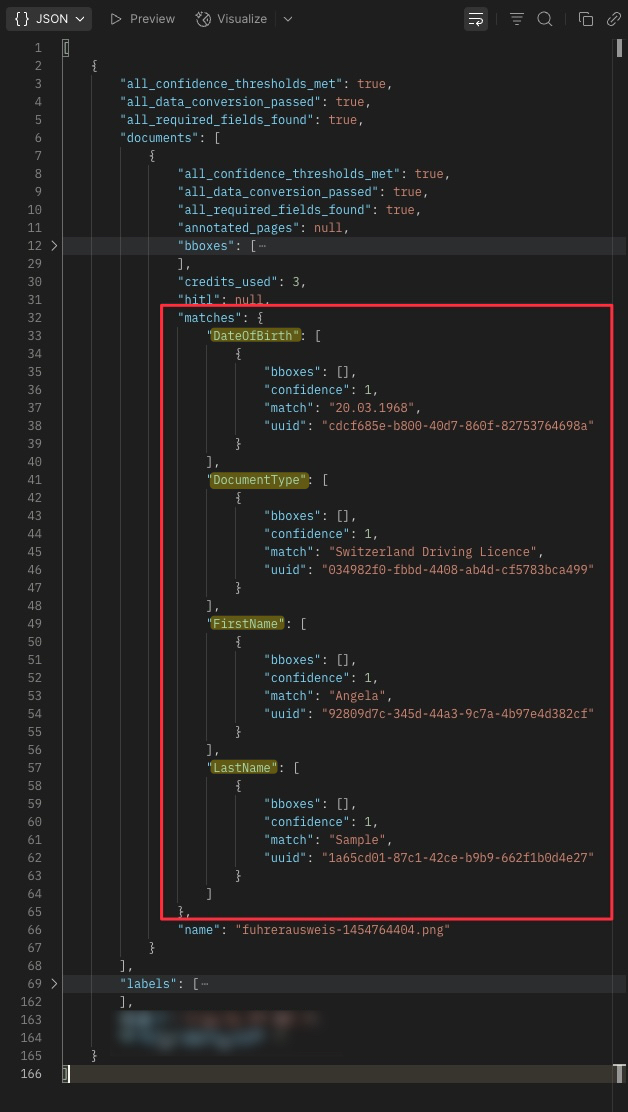
Task: Click the "matches" key
Action: click(x=206, y=318)
